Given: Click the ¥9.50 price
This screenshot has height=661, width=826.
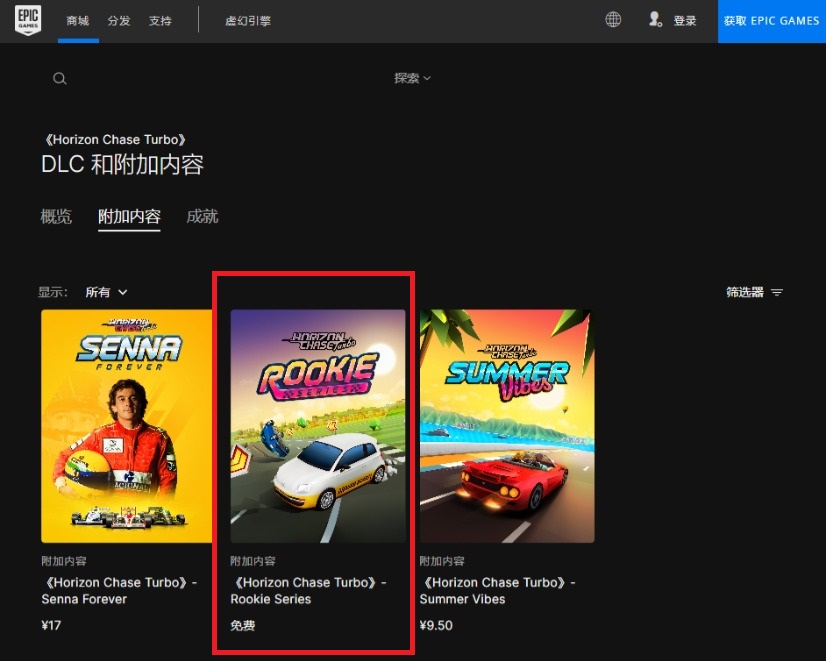Looking at the screenshot, I should (436, 625).
